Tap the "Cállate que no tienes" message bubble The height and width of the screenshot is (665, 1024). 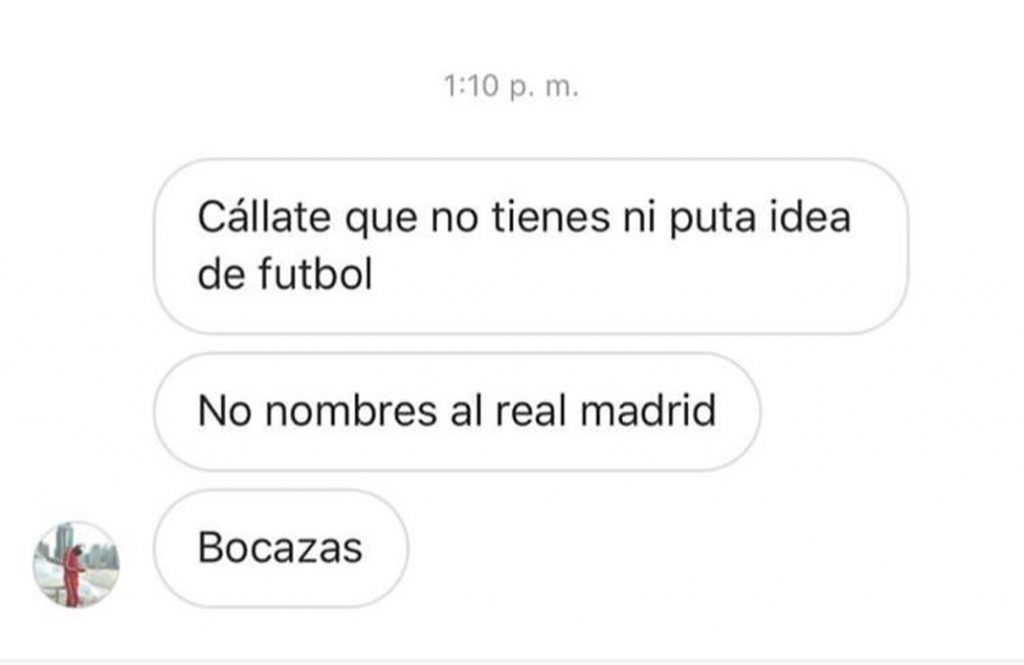click(531, 246)
